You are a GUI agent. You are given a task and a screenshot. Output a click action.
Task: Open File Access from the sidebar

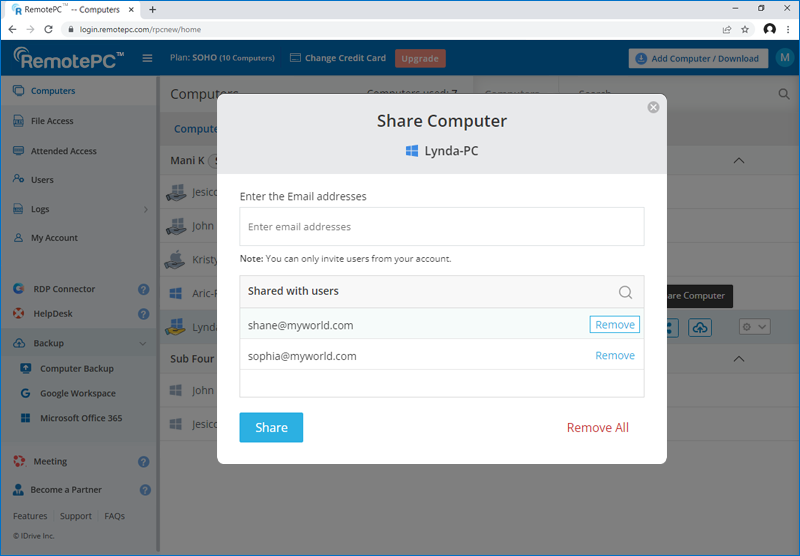(x=52, y=121)
